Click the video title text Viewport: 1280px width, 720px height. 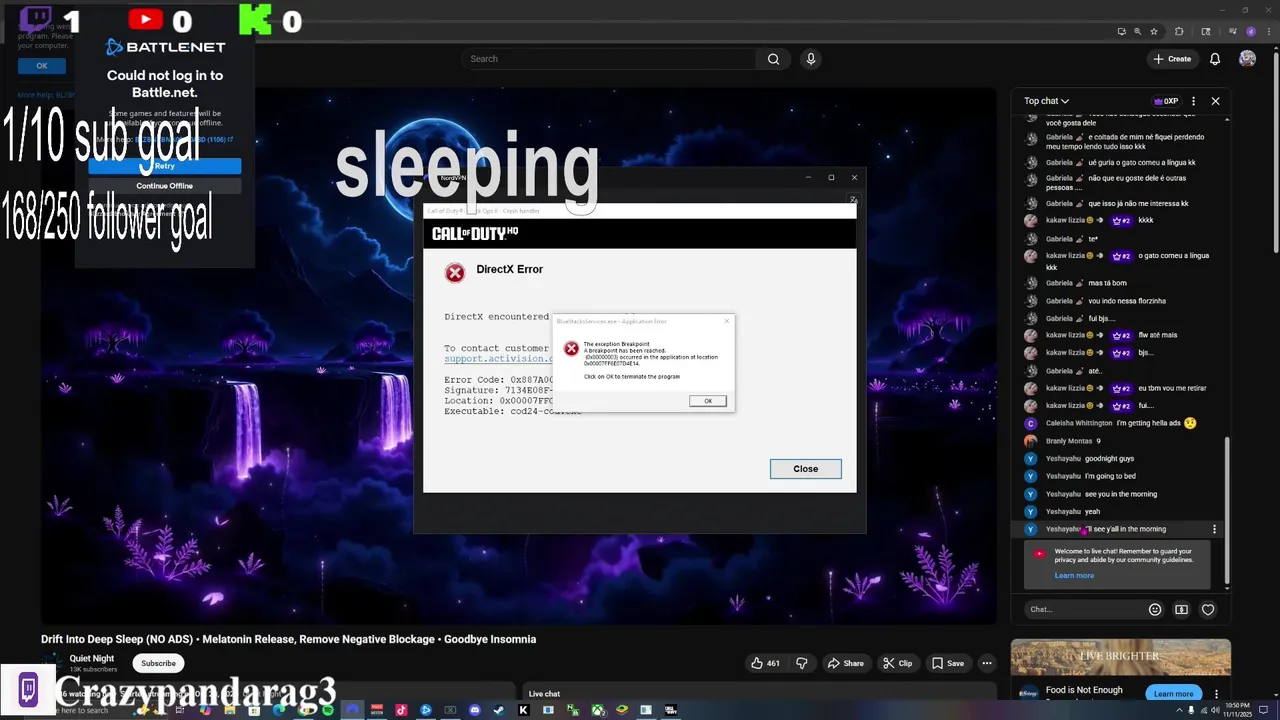(x=288, y=639)
